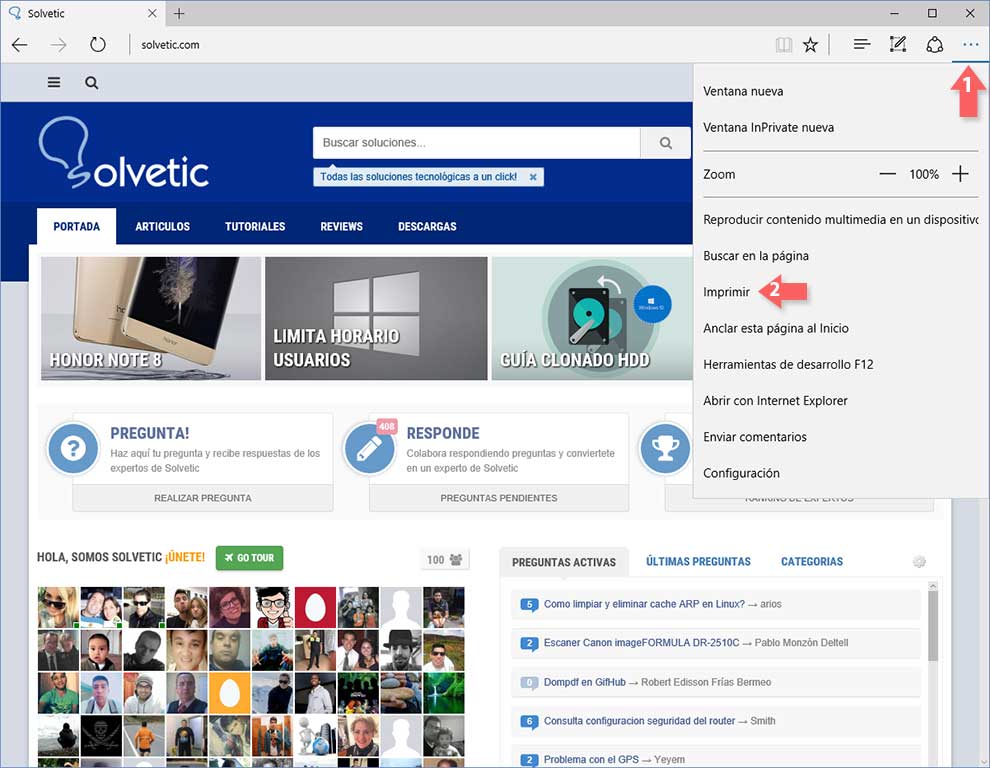
Task: Open Reading view book icon
Action: 784,45
